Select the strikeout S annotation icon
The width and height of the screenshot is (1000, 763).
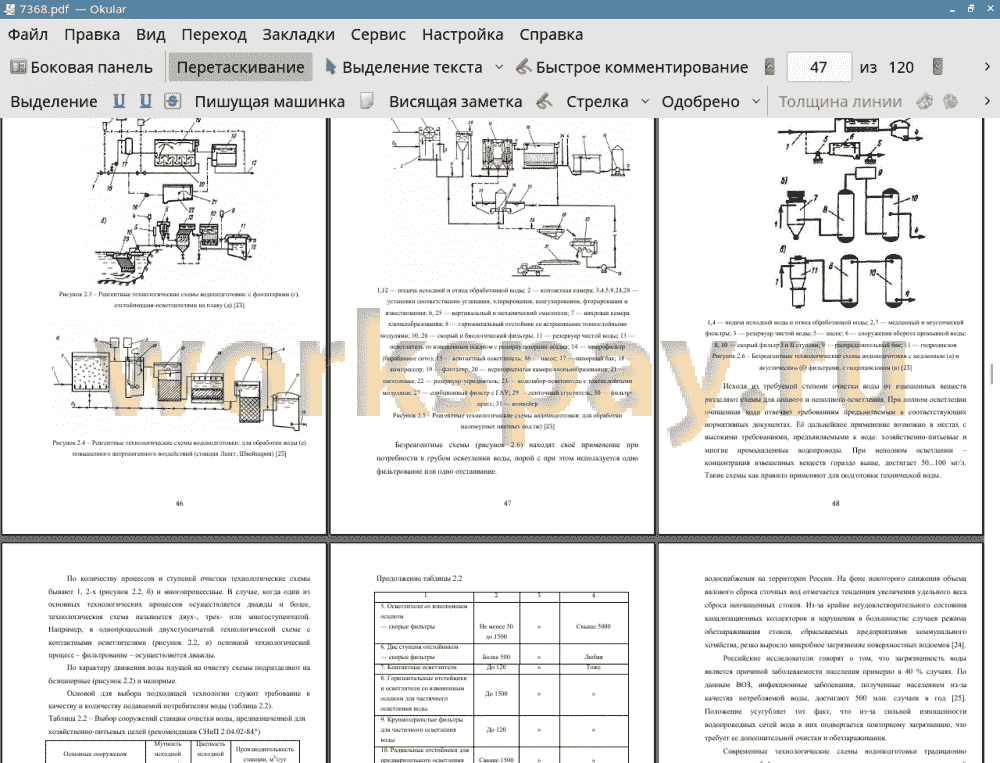[172, 101]
